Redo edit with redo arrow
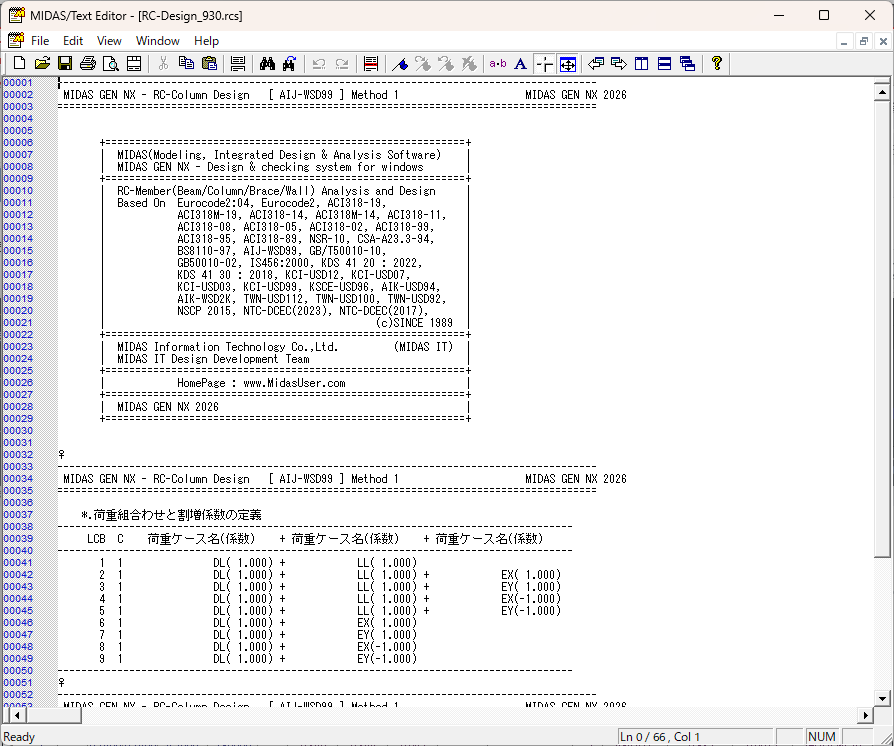894x746 pixels. tap(342, 63)
